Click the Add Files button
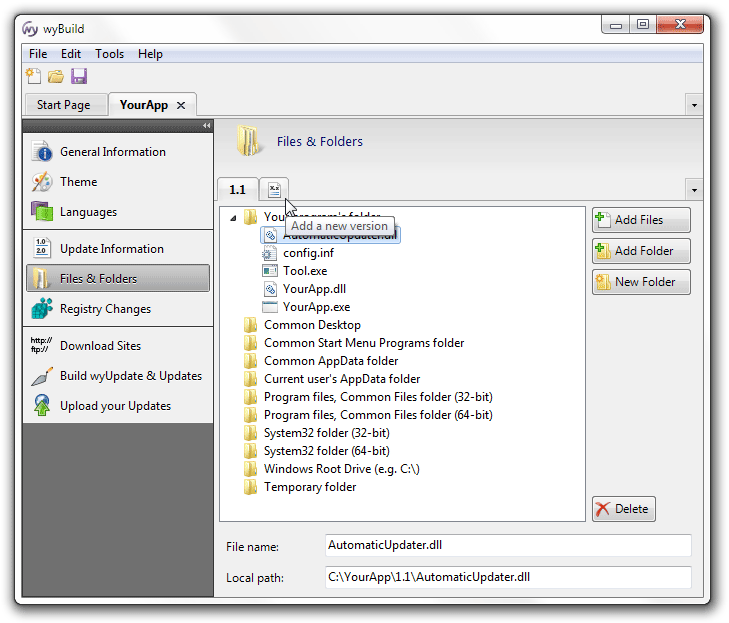This screenshot has height=623, width=729. click(642, 220)
